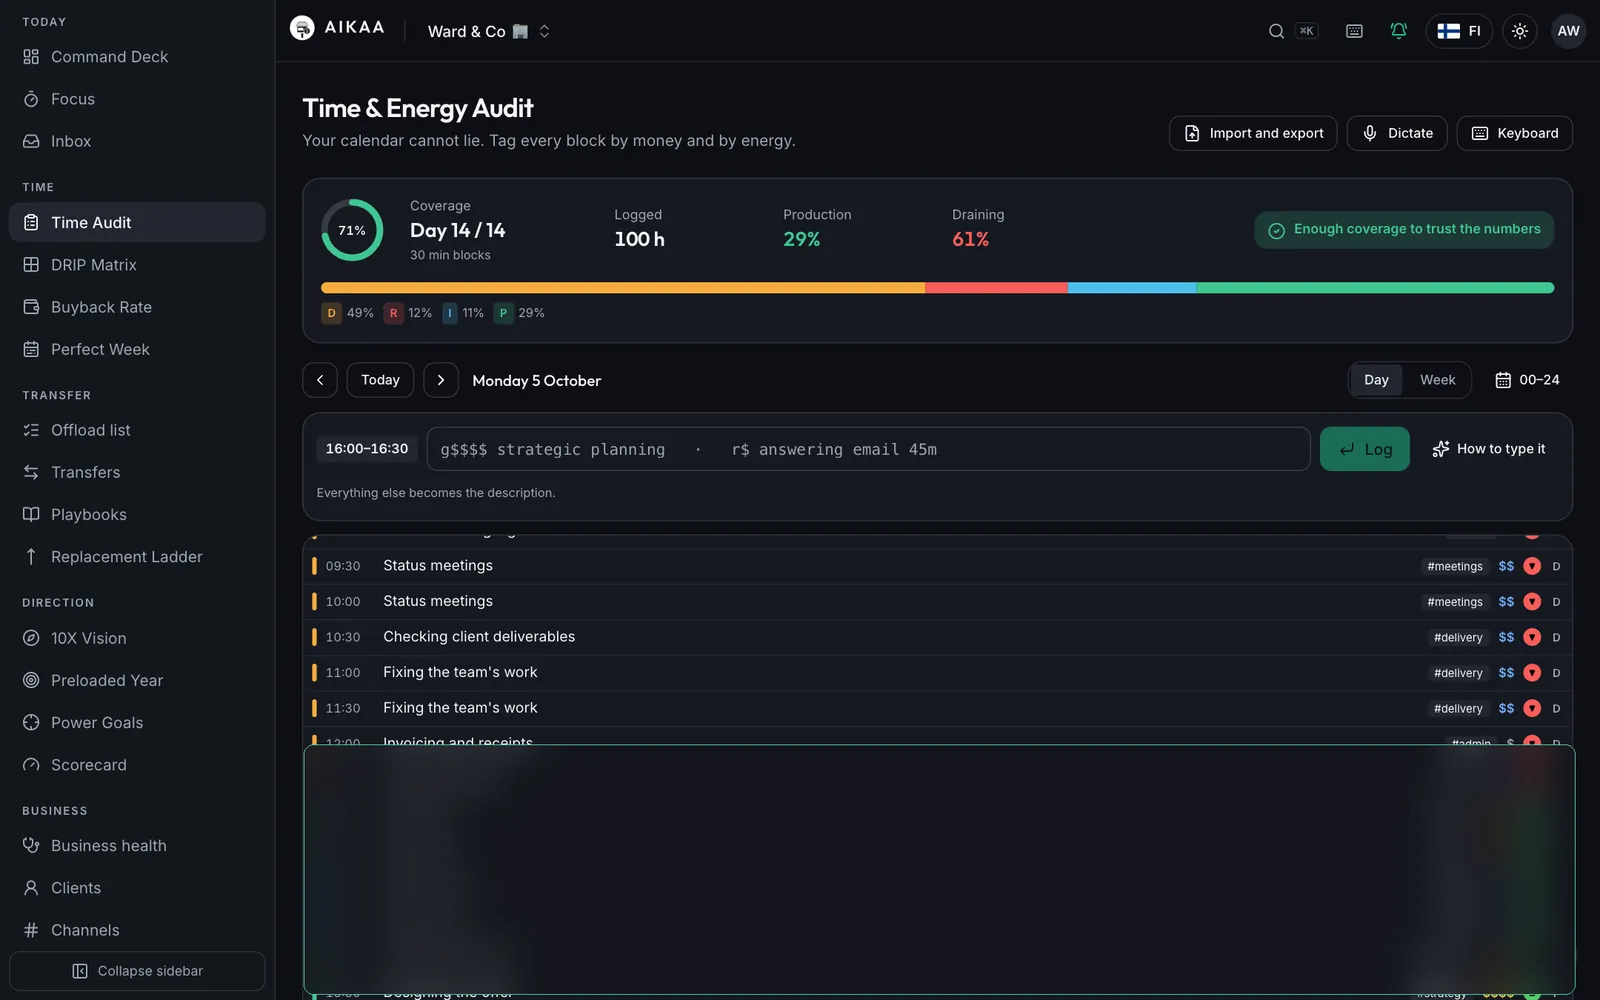Open the AW user avatar menu
Image resolution: width=1600 pixels, height=1000 pixels.
point(1569,31)
